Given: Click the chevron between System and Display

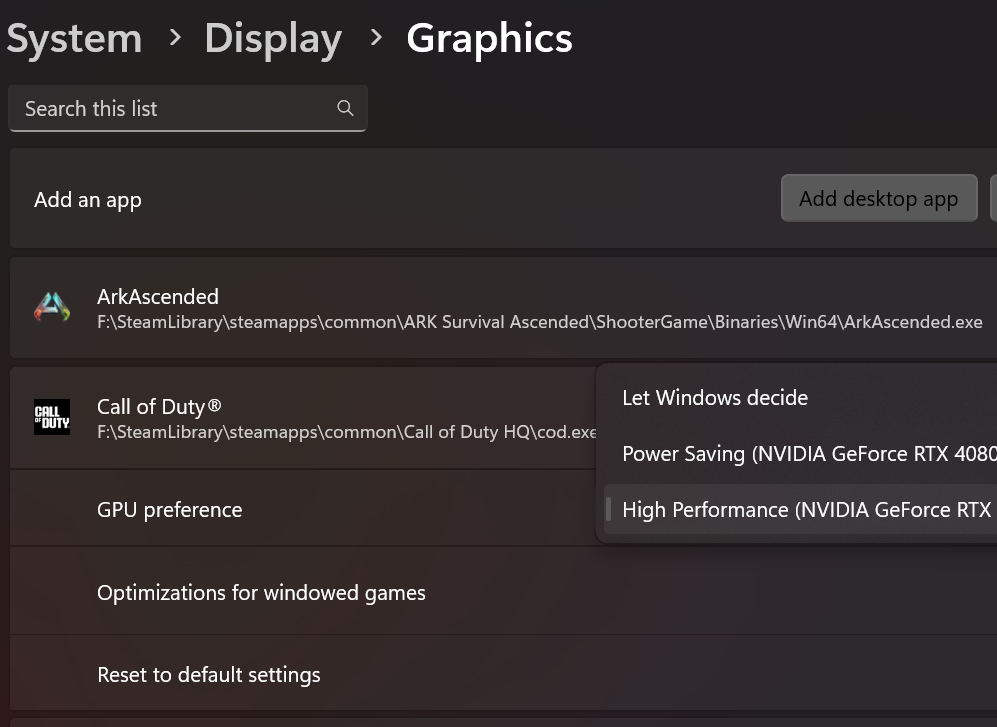Looking at the screenshot, I should (176, 38).
